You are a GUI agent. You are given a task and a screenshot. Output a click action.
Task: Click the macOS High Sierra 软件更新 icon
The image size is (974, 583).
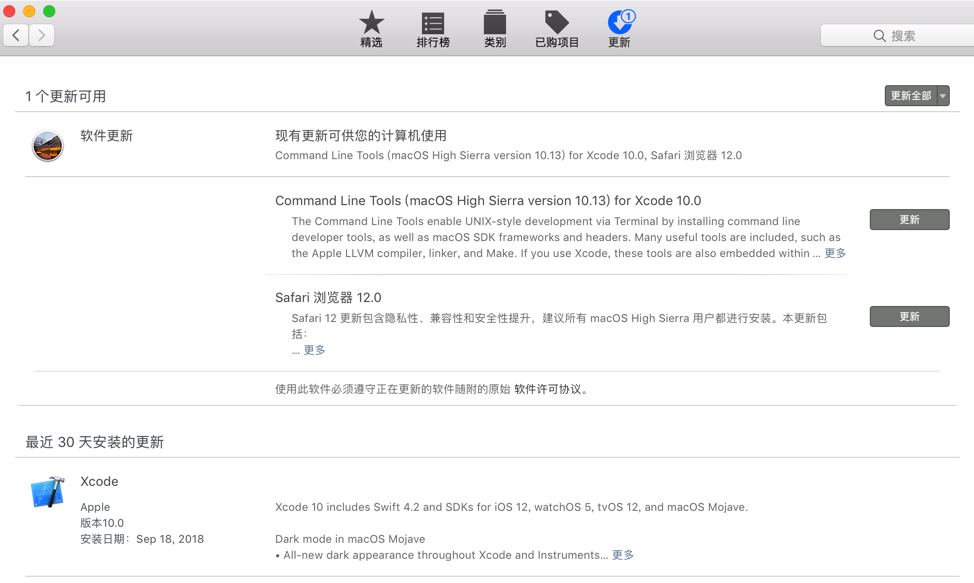point(47,145)
